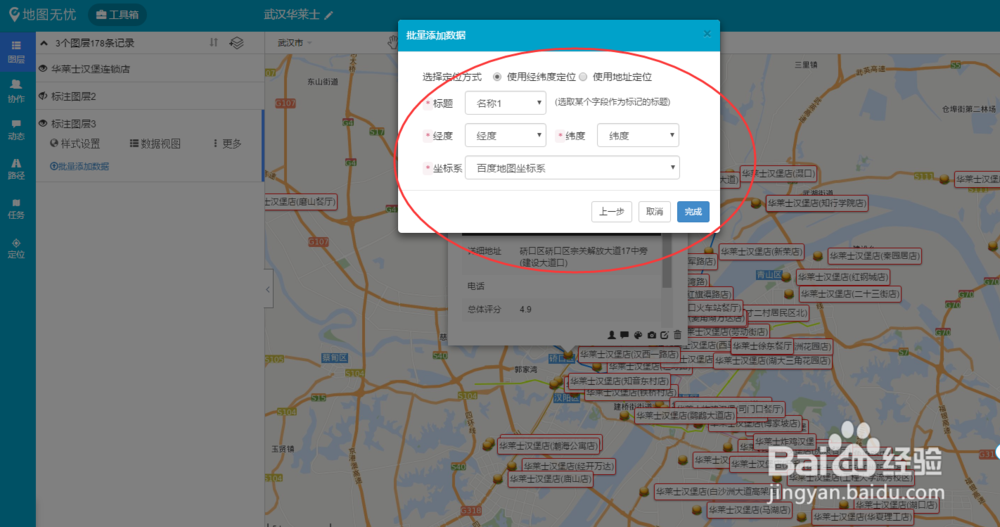Open the 坐标系 coordinate system dropdown
Screen dimensions: 1000x527
click(x=572, y=168)
